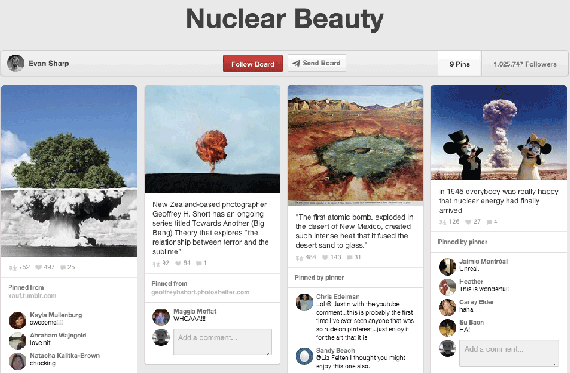This screenshot has width=570, height=373.
Task: Click the Chris Edelman name link
Action: 337,296
